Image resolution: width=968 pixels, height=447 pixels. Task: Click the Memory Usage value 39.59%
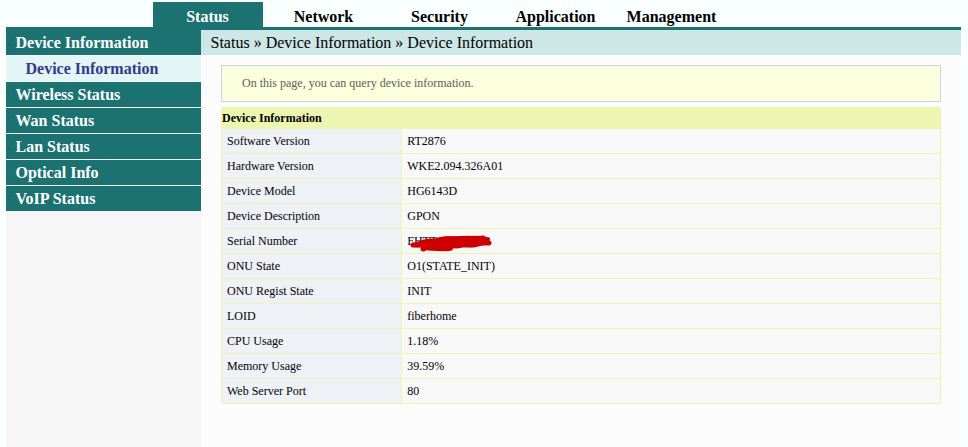(425, 366)
